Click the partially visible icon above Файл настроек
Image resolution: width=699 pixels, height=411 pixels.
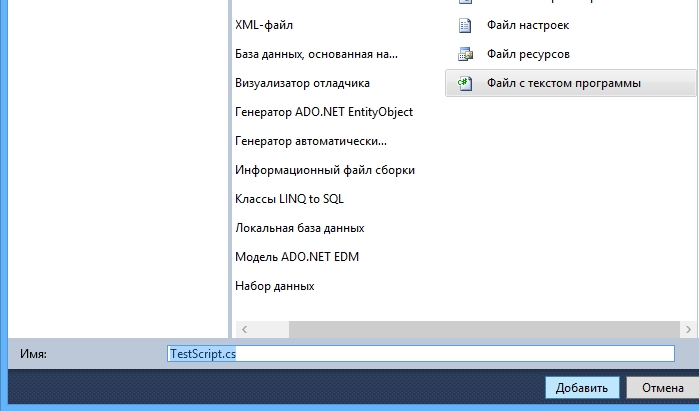(464, 3)
